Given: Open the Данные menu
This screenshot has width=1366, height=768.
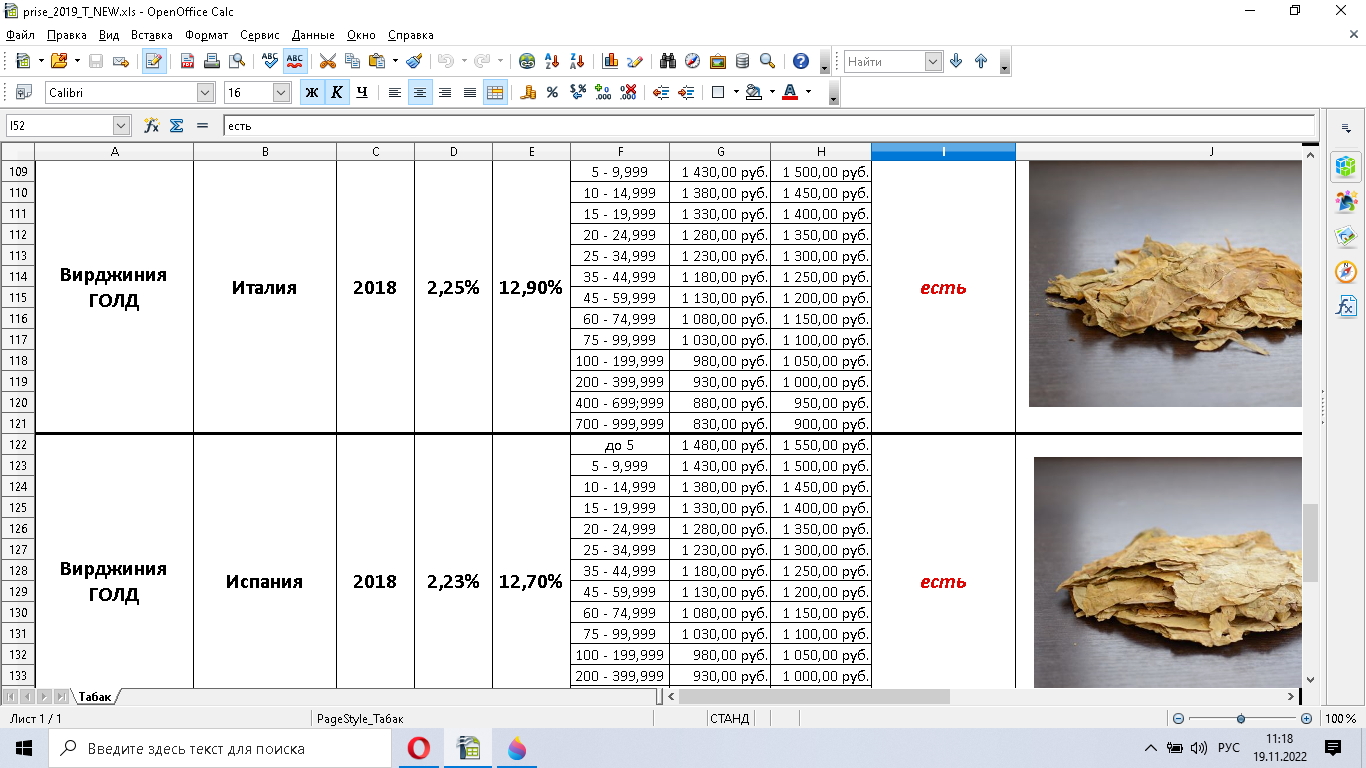Looking at the screenshot, I should (x=313, y=35).
